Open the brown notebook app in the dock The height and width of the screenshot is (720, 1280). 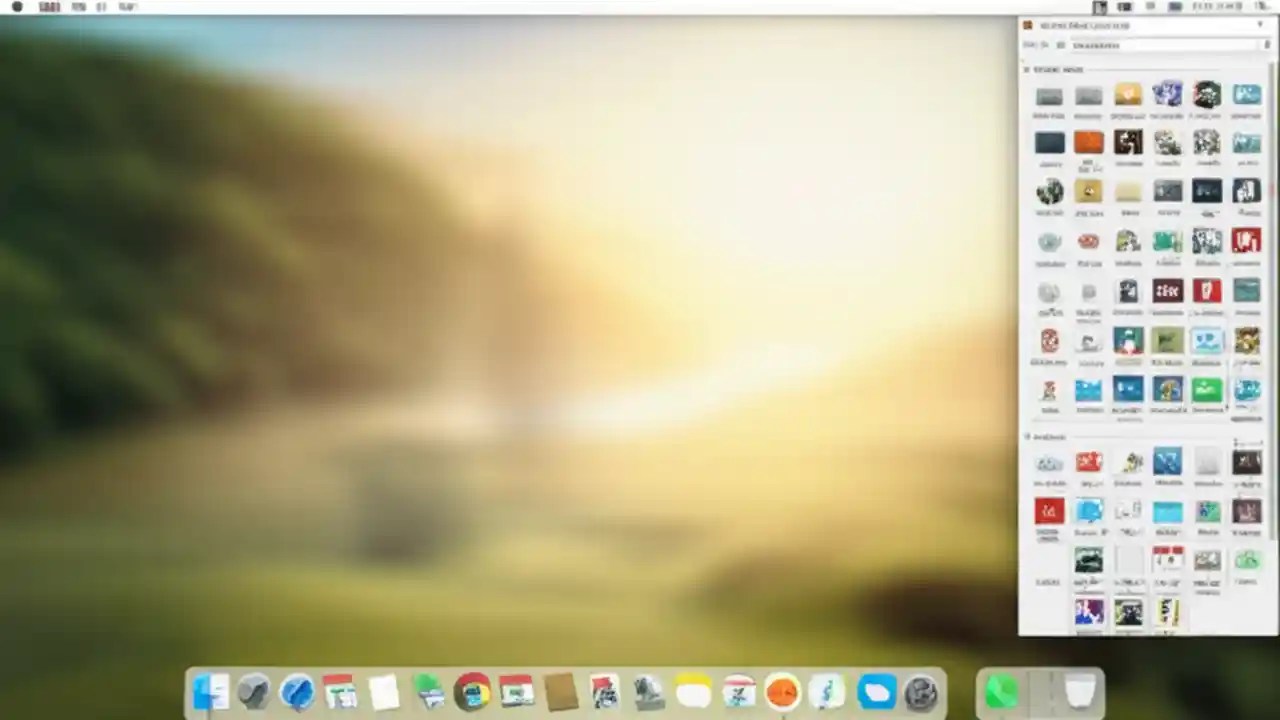(560, 690)
